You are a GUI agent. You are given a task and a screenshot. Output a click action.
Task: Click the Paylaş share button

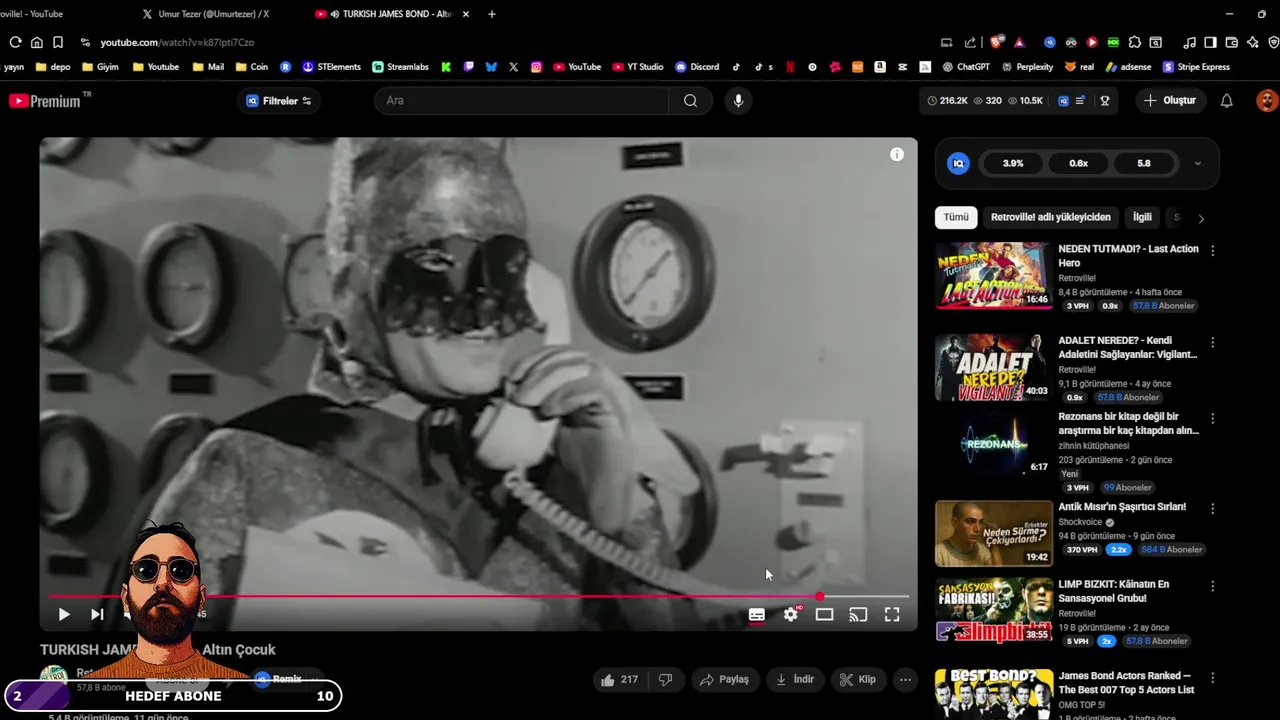point(725,680)
